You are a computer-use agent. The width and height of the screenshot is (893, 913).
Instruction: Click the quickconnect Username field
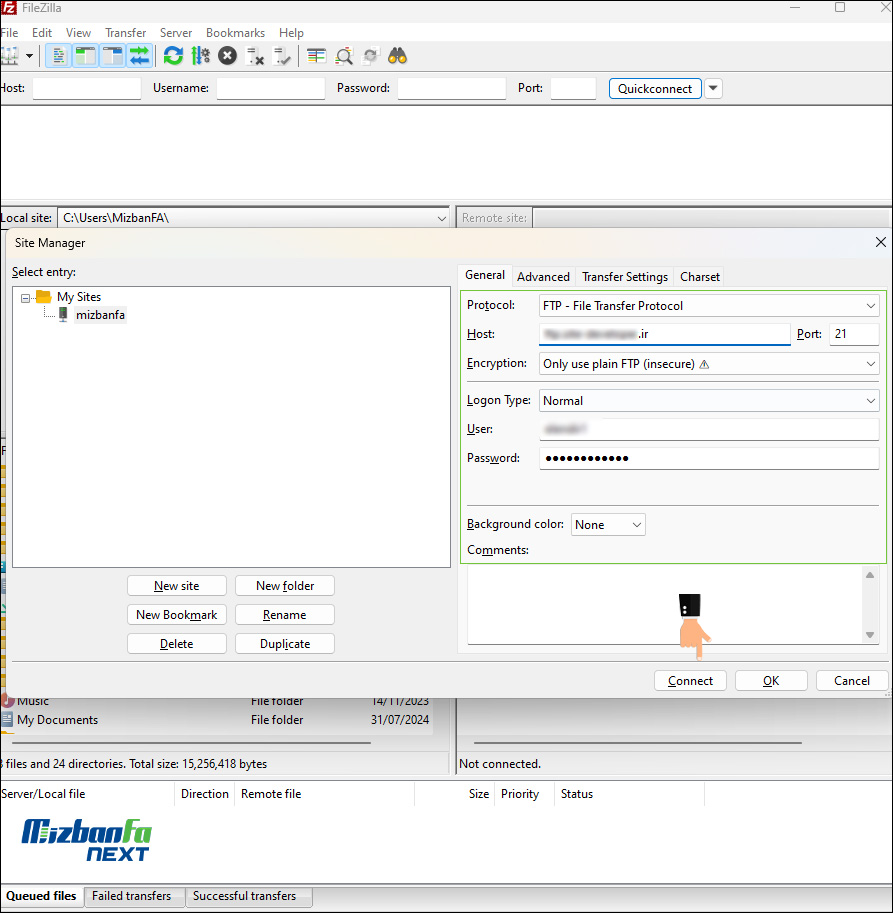271,89
